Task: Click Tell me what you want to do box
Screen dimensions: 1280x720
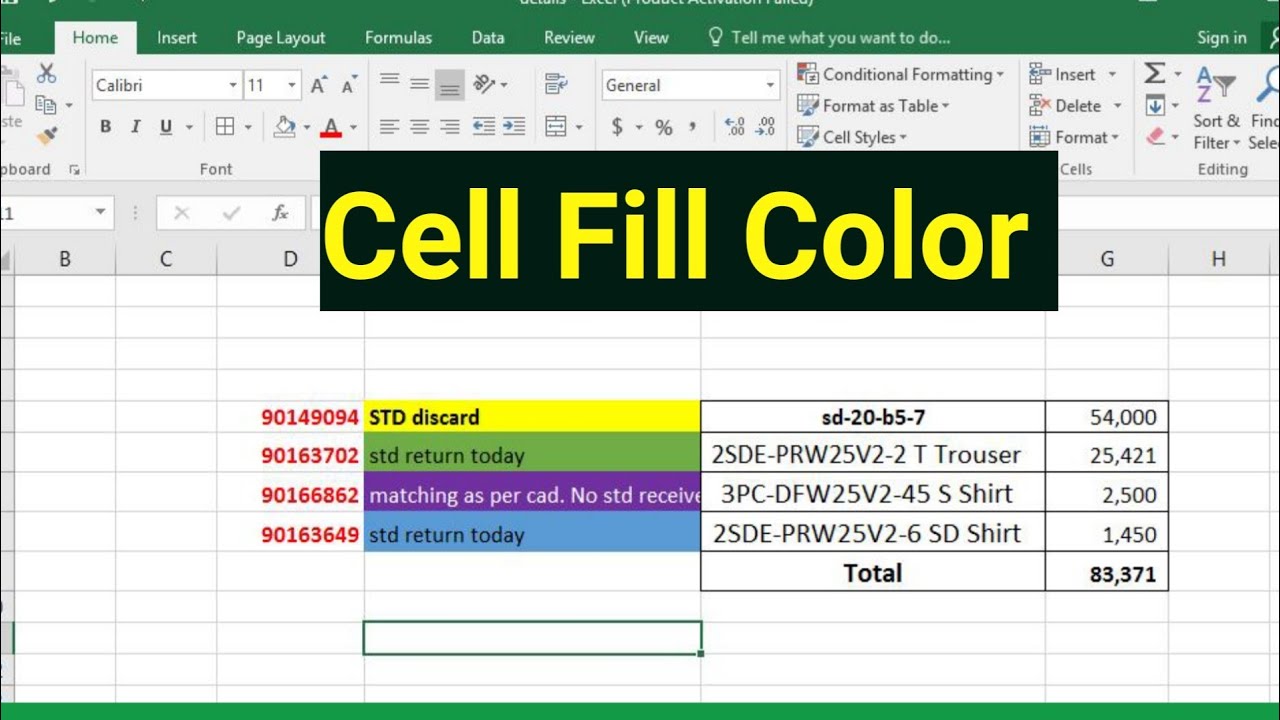Action: (829, 38)
